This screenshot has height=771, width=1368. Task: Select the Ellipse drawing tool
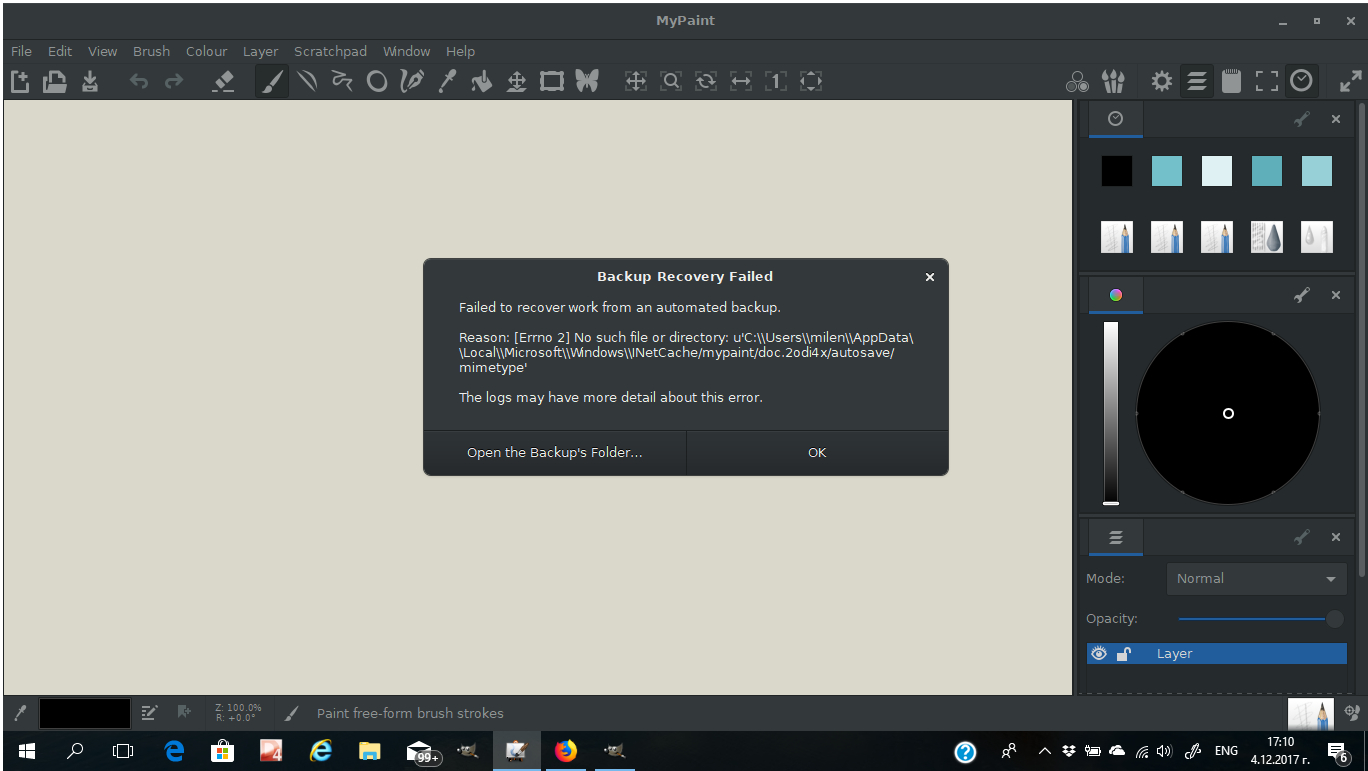[377, 81]
